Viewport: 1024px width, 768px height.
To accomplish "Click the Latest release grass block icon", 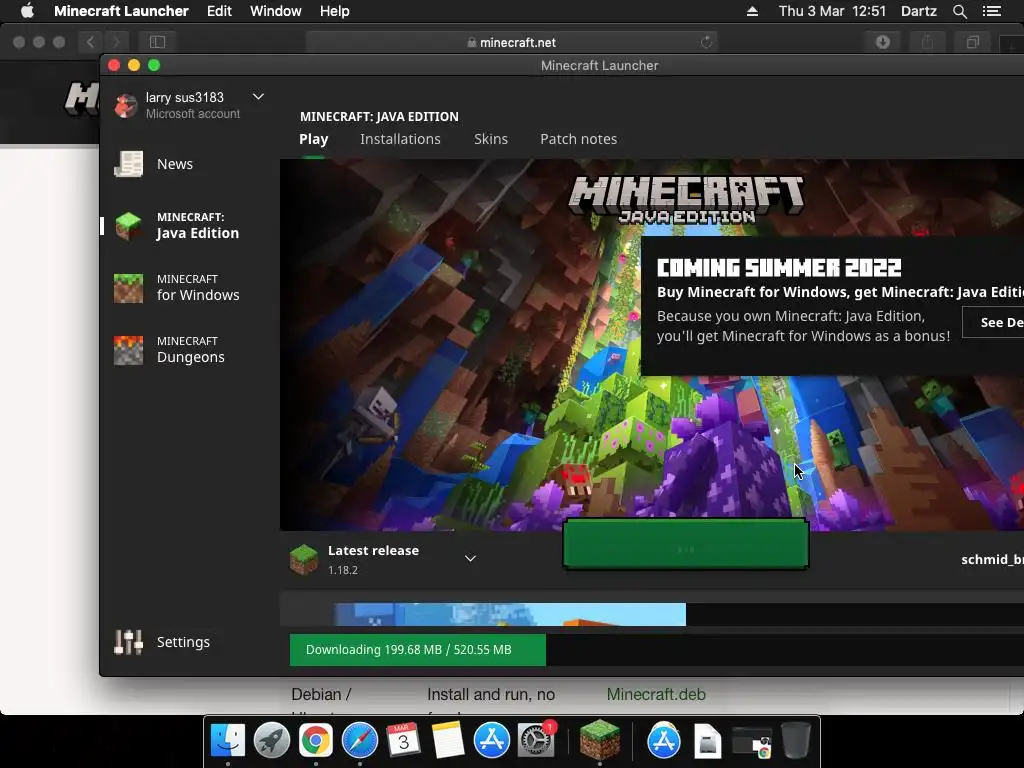I will click(304, 560).
